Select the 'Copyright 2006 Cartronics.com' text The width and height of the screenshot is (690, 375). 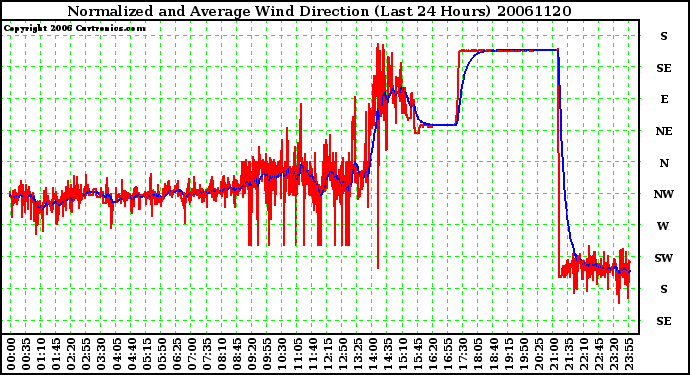coord(74,29)
